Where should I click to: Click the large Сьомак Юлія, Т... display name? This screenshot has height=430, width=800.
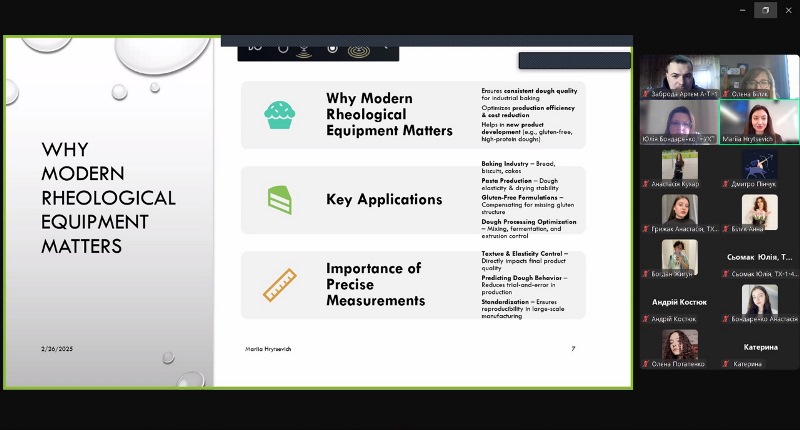tap(760, 257)
